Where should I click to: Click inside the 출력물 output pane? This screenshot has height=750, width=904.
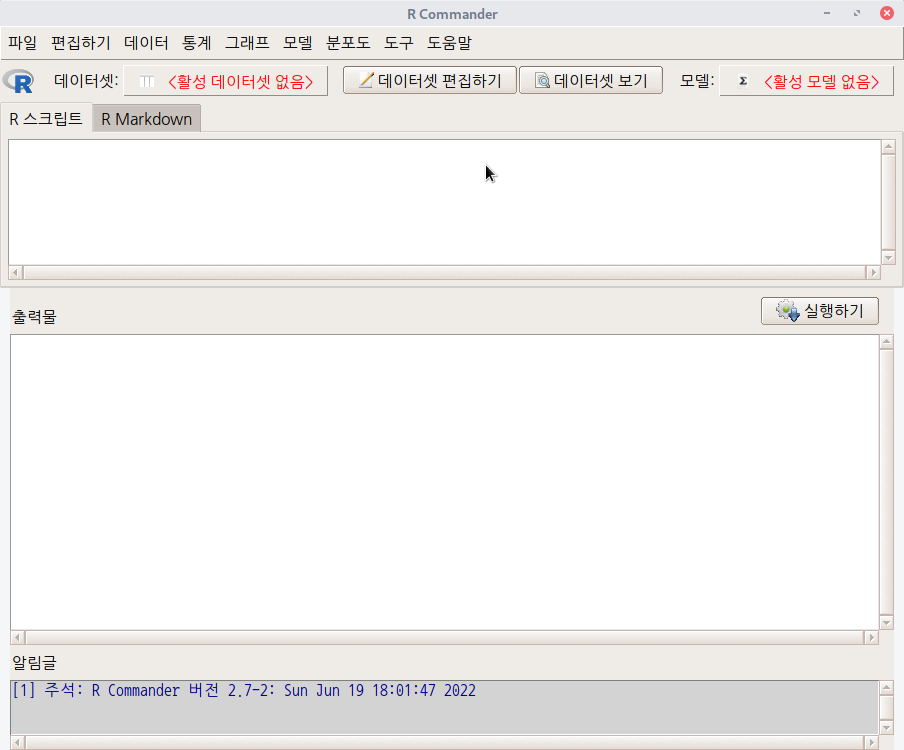coord(445,483)
